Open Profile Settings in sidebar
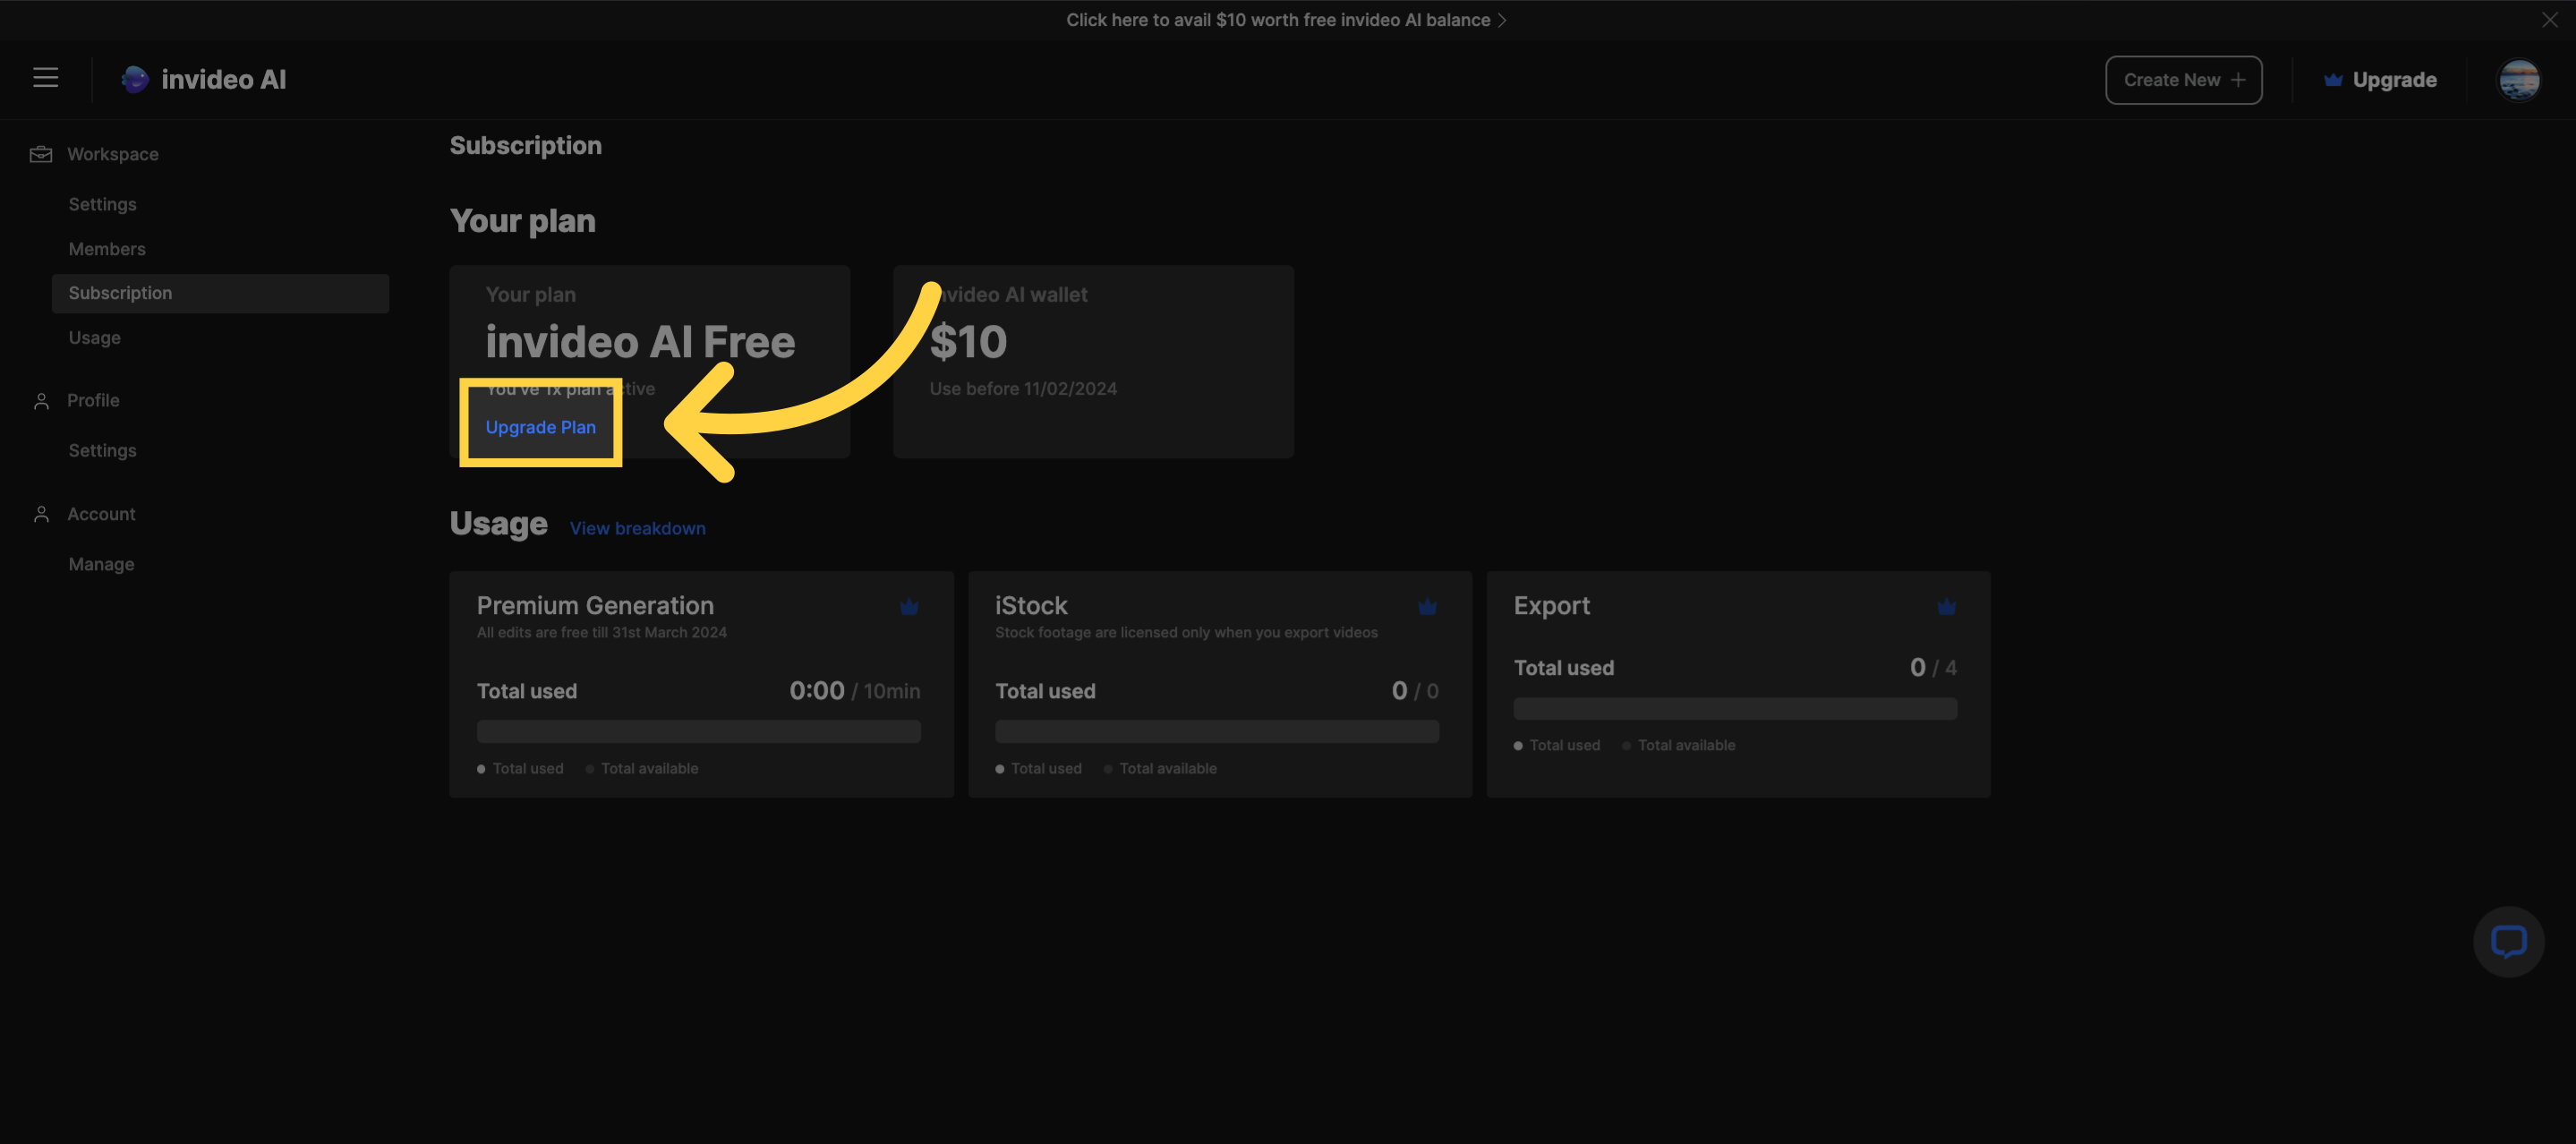 [x=102, y=451]
